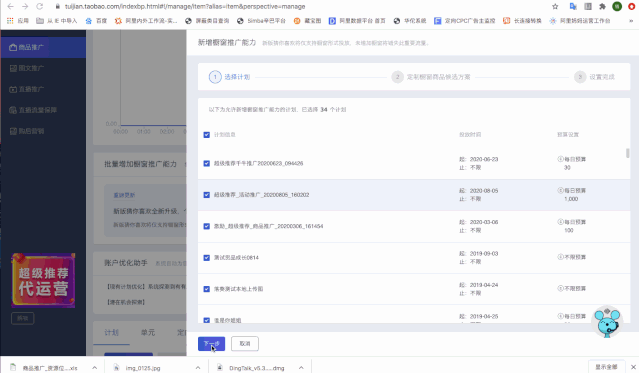
Task: Open the img_0125.jpg downloaded file
Action: [143, 368]
